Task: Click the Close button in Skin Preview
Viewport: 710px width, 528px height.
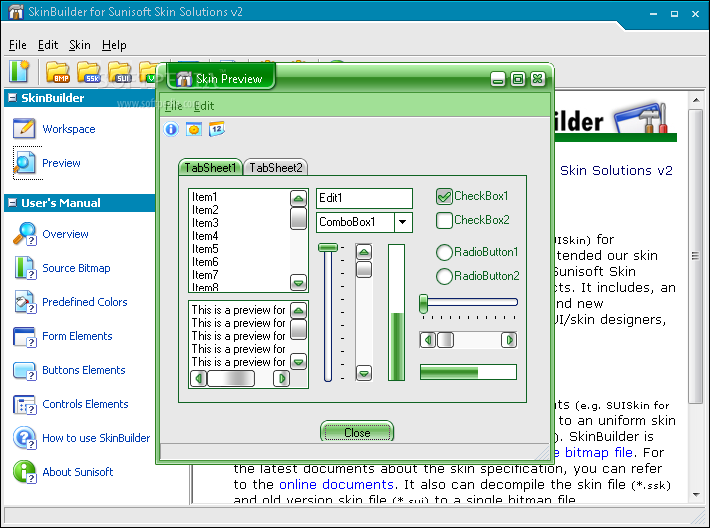Action: [x=357, y=432]
